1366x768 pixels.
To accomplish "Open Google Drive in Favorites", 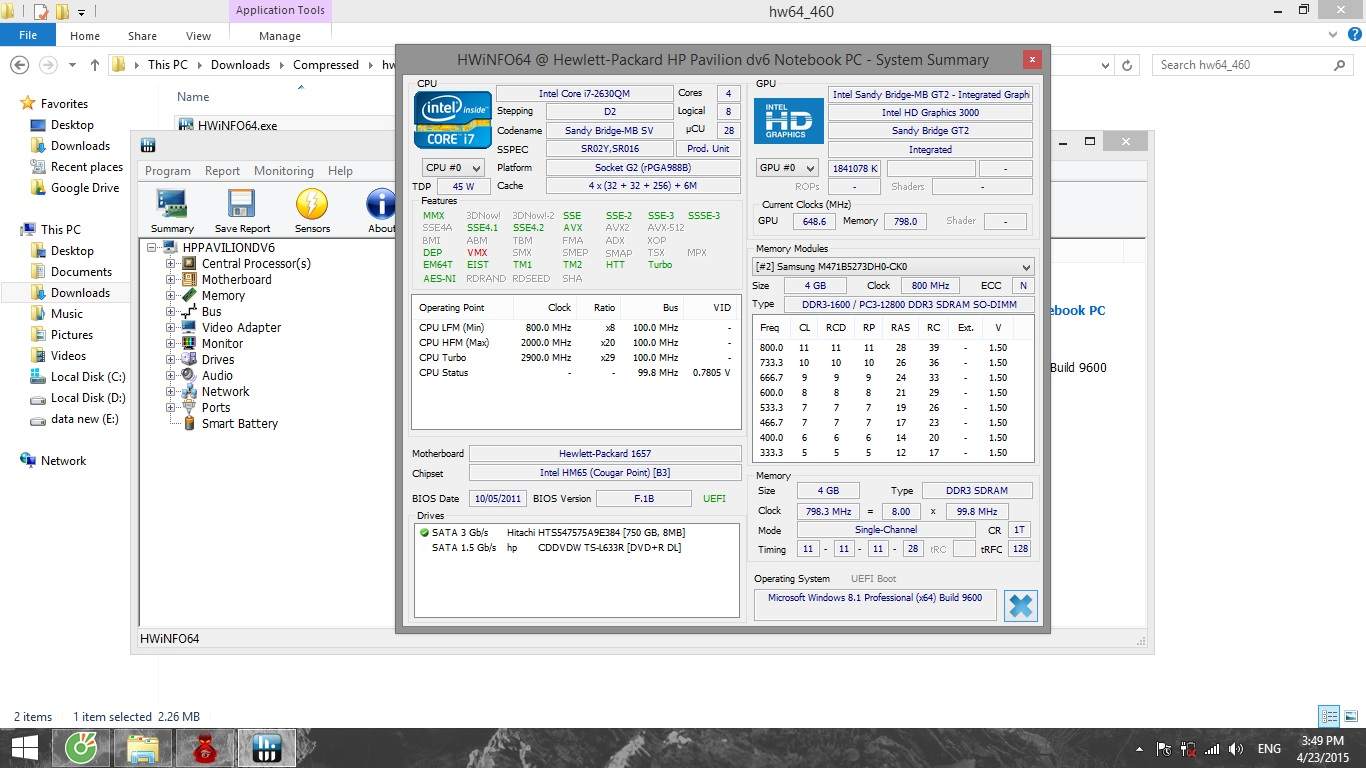I will [85, 188].
